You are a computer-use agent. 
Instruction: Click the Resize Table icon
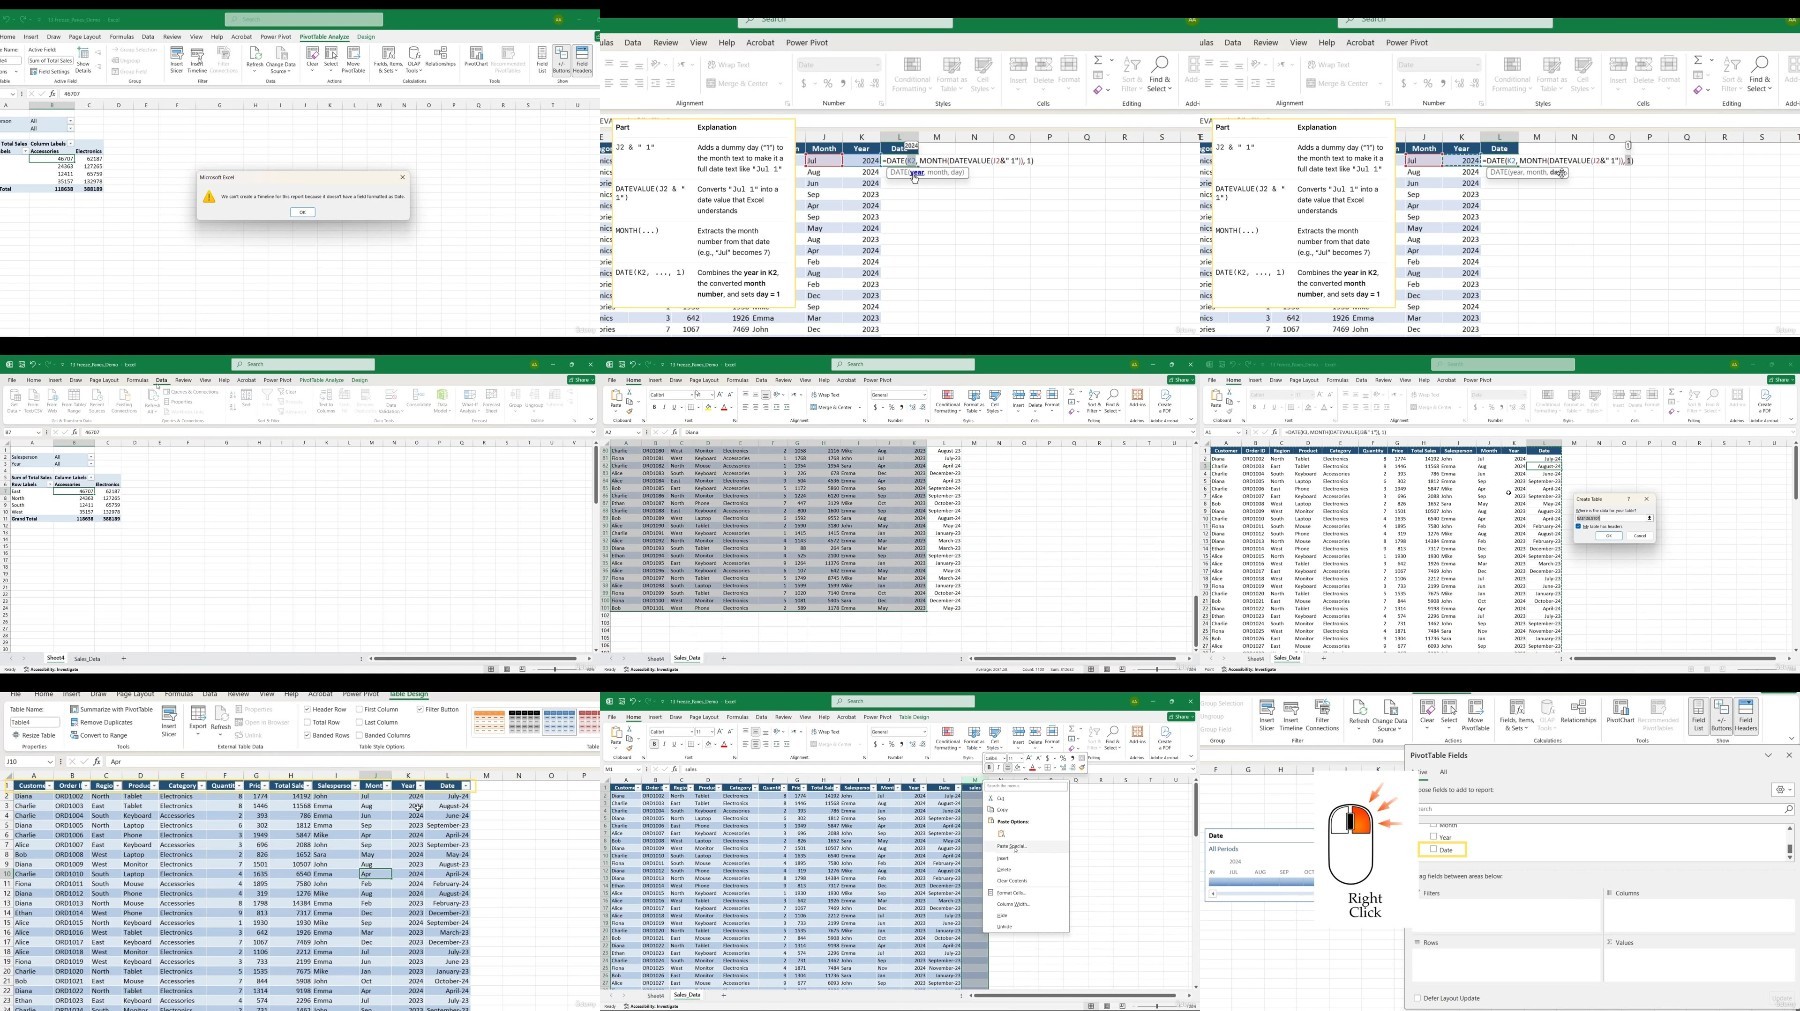pyautogui.click(x=16, y=735)
